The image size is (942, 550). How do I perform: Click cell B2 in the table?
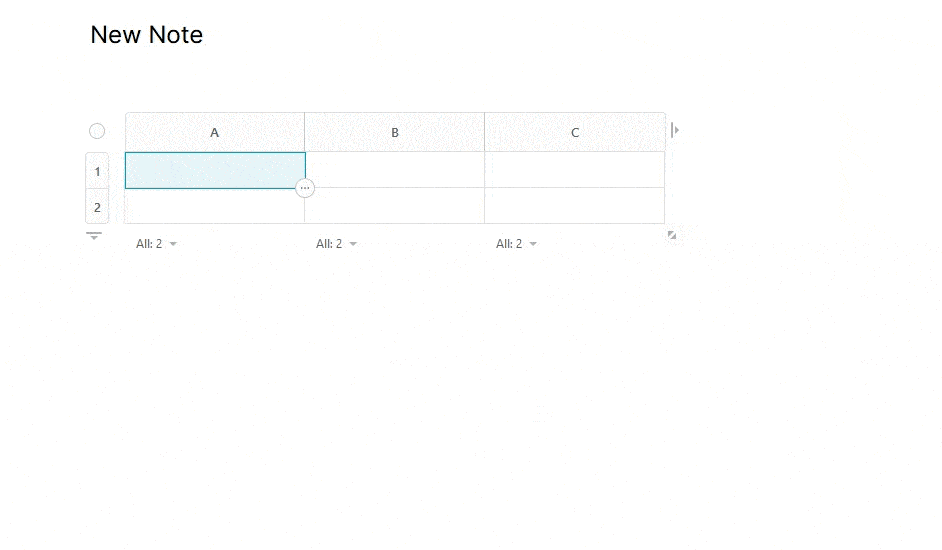click(x=395, y=206)
